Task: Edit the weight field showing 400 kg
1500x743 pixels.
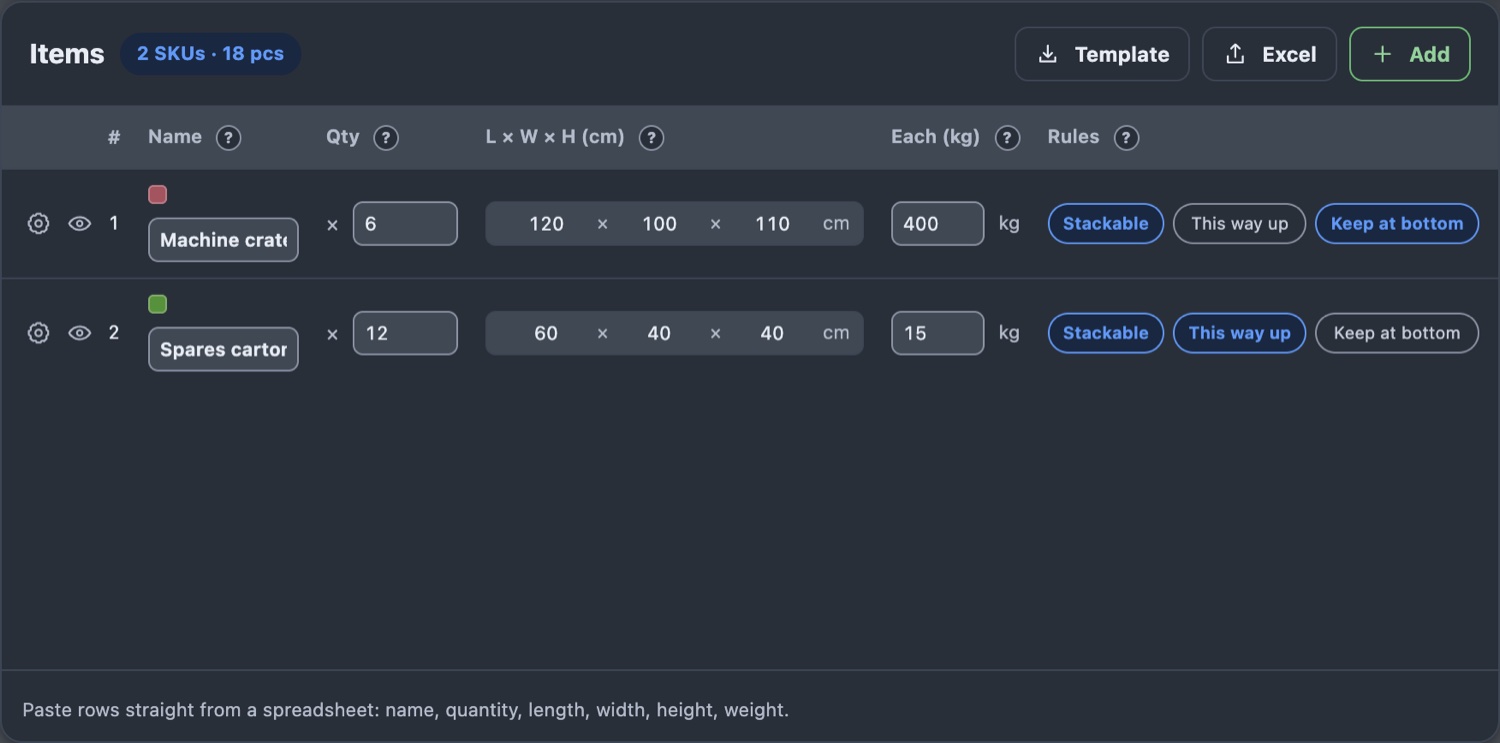Action: click(x=938, y=224)
